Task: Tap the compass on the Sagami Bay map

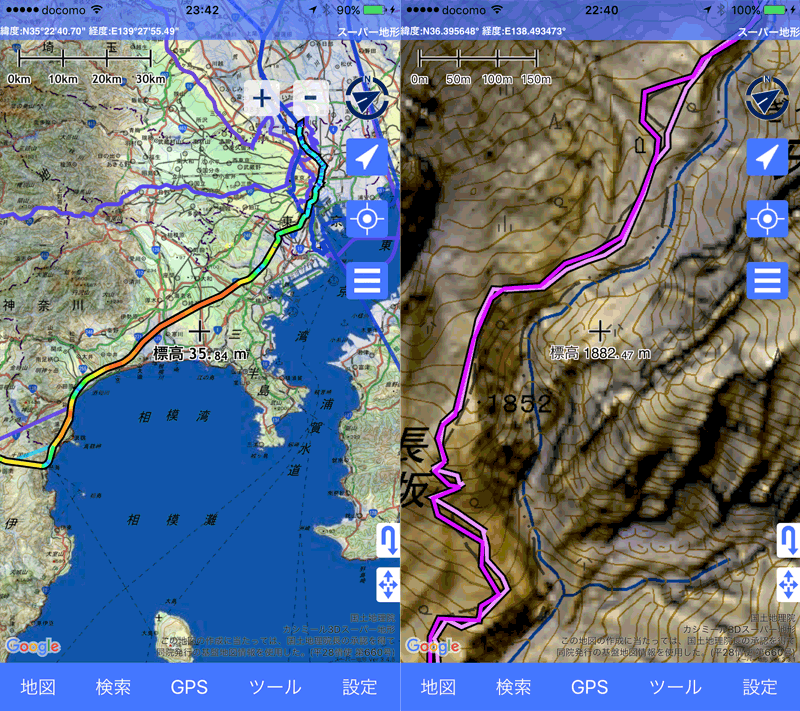Action: (366, 97)
